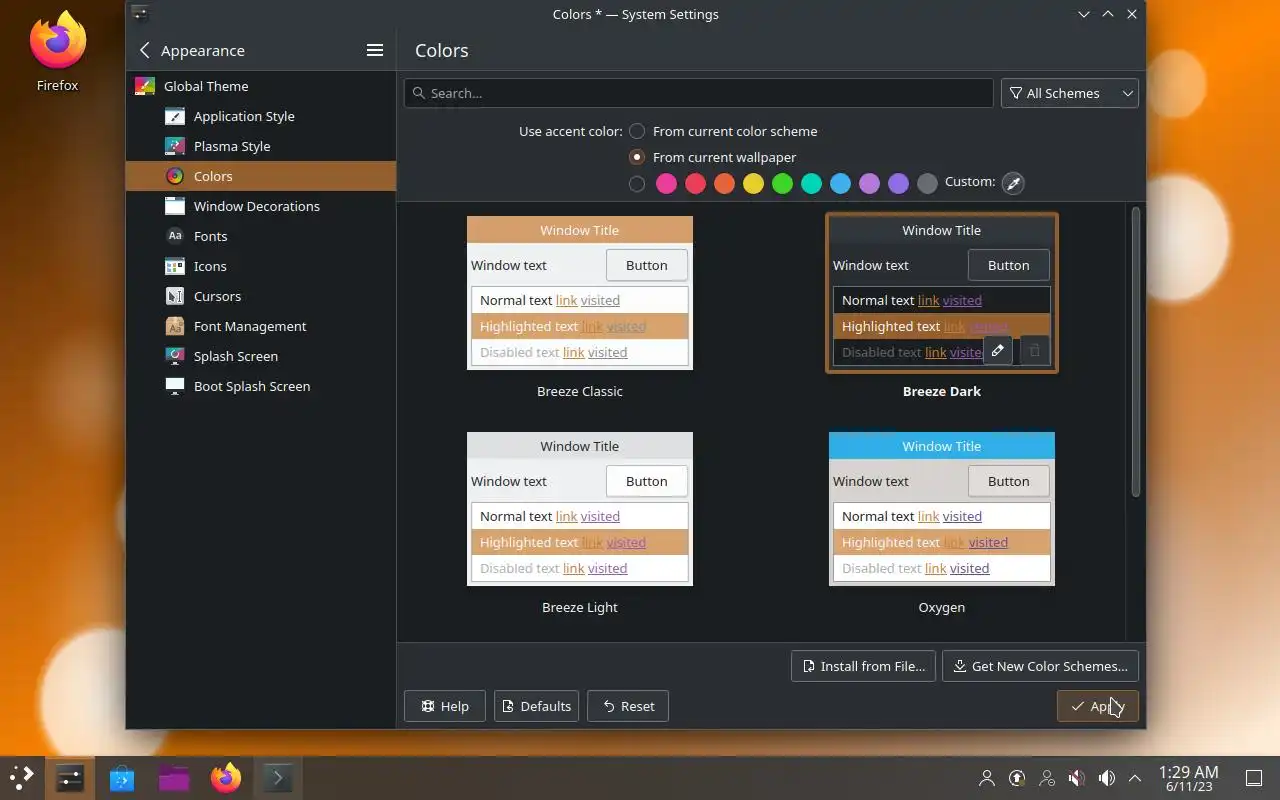Click the Plasma Style sidebar icon
The height and width of the screenshot is (800, 1280).
click(x=175, y=146)
